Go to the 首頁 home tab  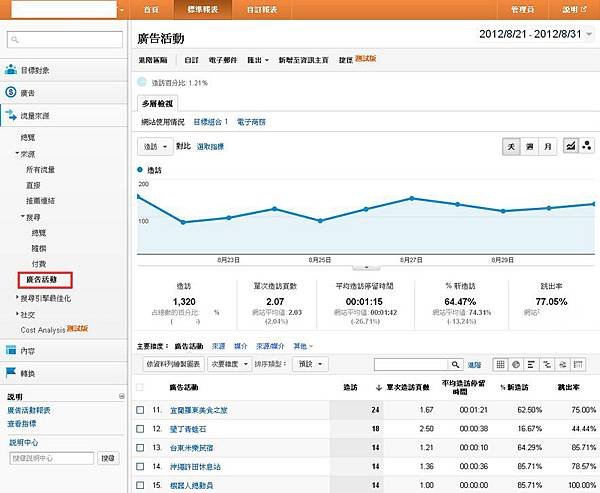point(152,10)
